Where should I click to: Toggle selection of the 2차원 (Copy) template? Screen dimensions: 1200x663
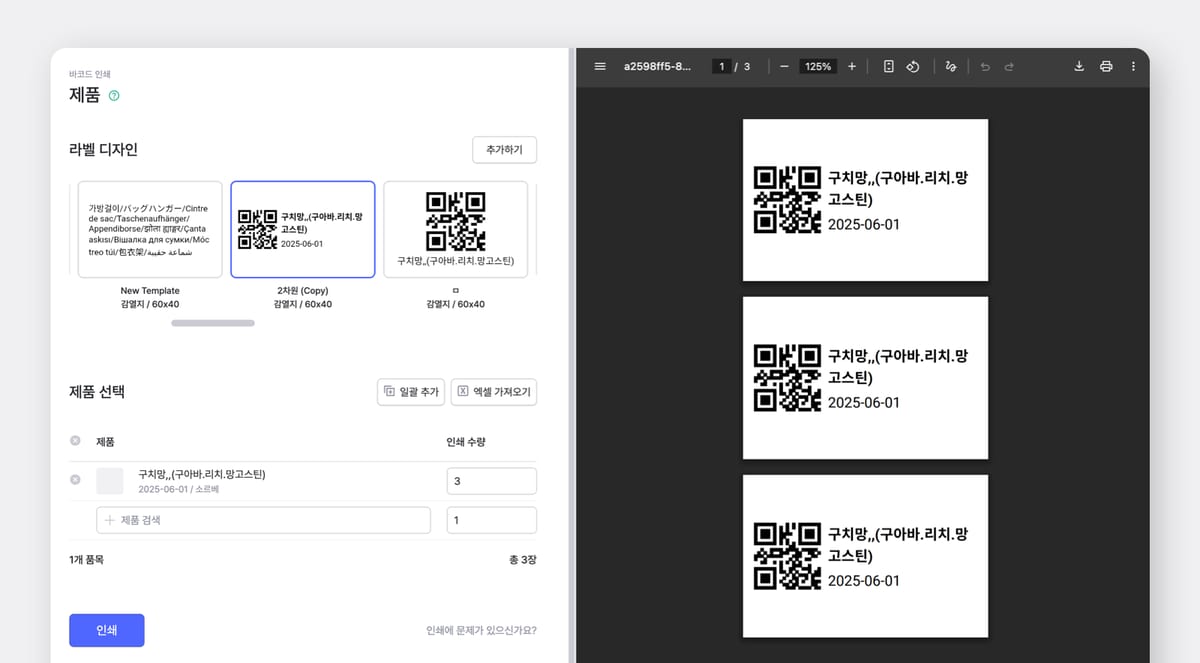(302, 229)
